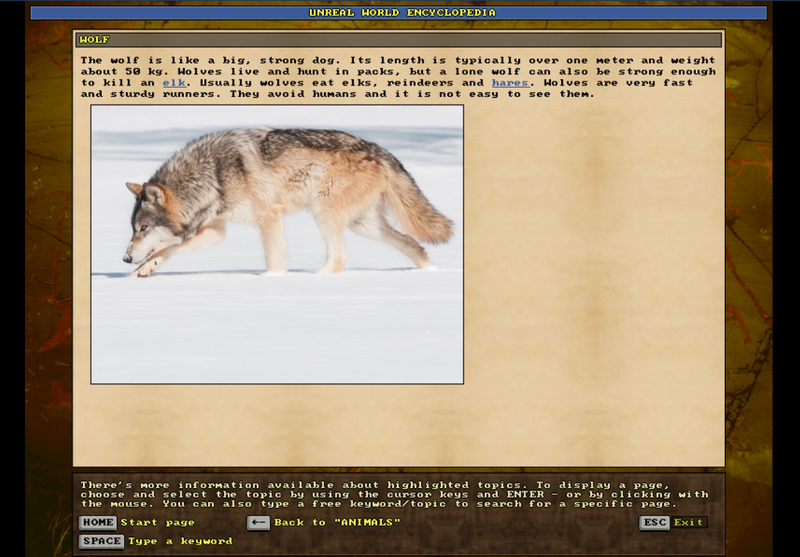Open the 'elk' encyclopedia link
The image size is (800, 557).
tap(174, 83)
